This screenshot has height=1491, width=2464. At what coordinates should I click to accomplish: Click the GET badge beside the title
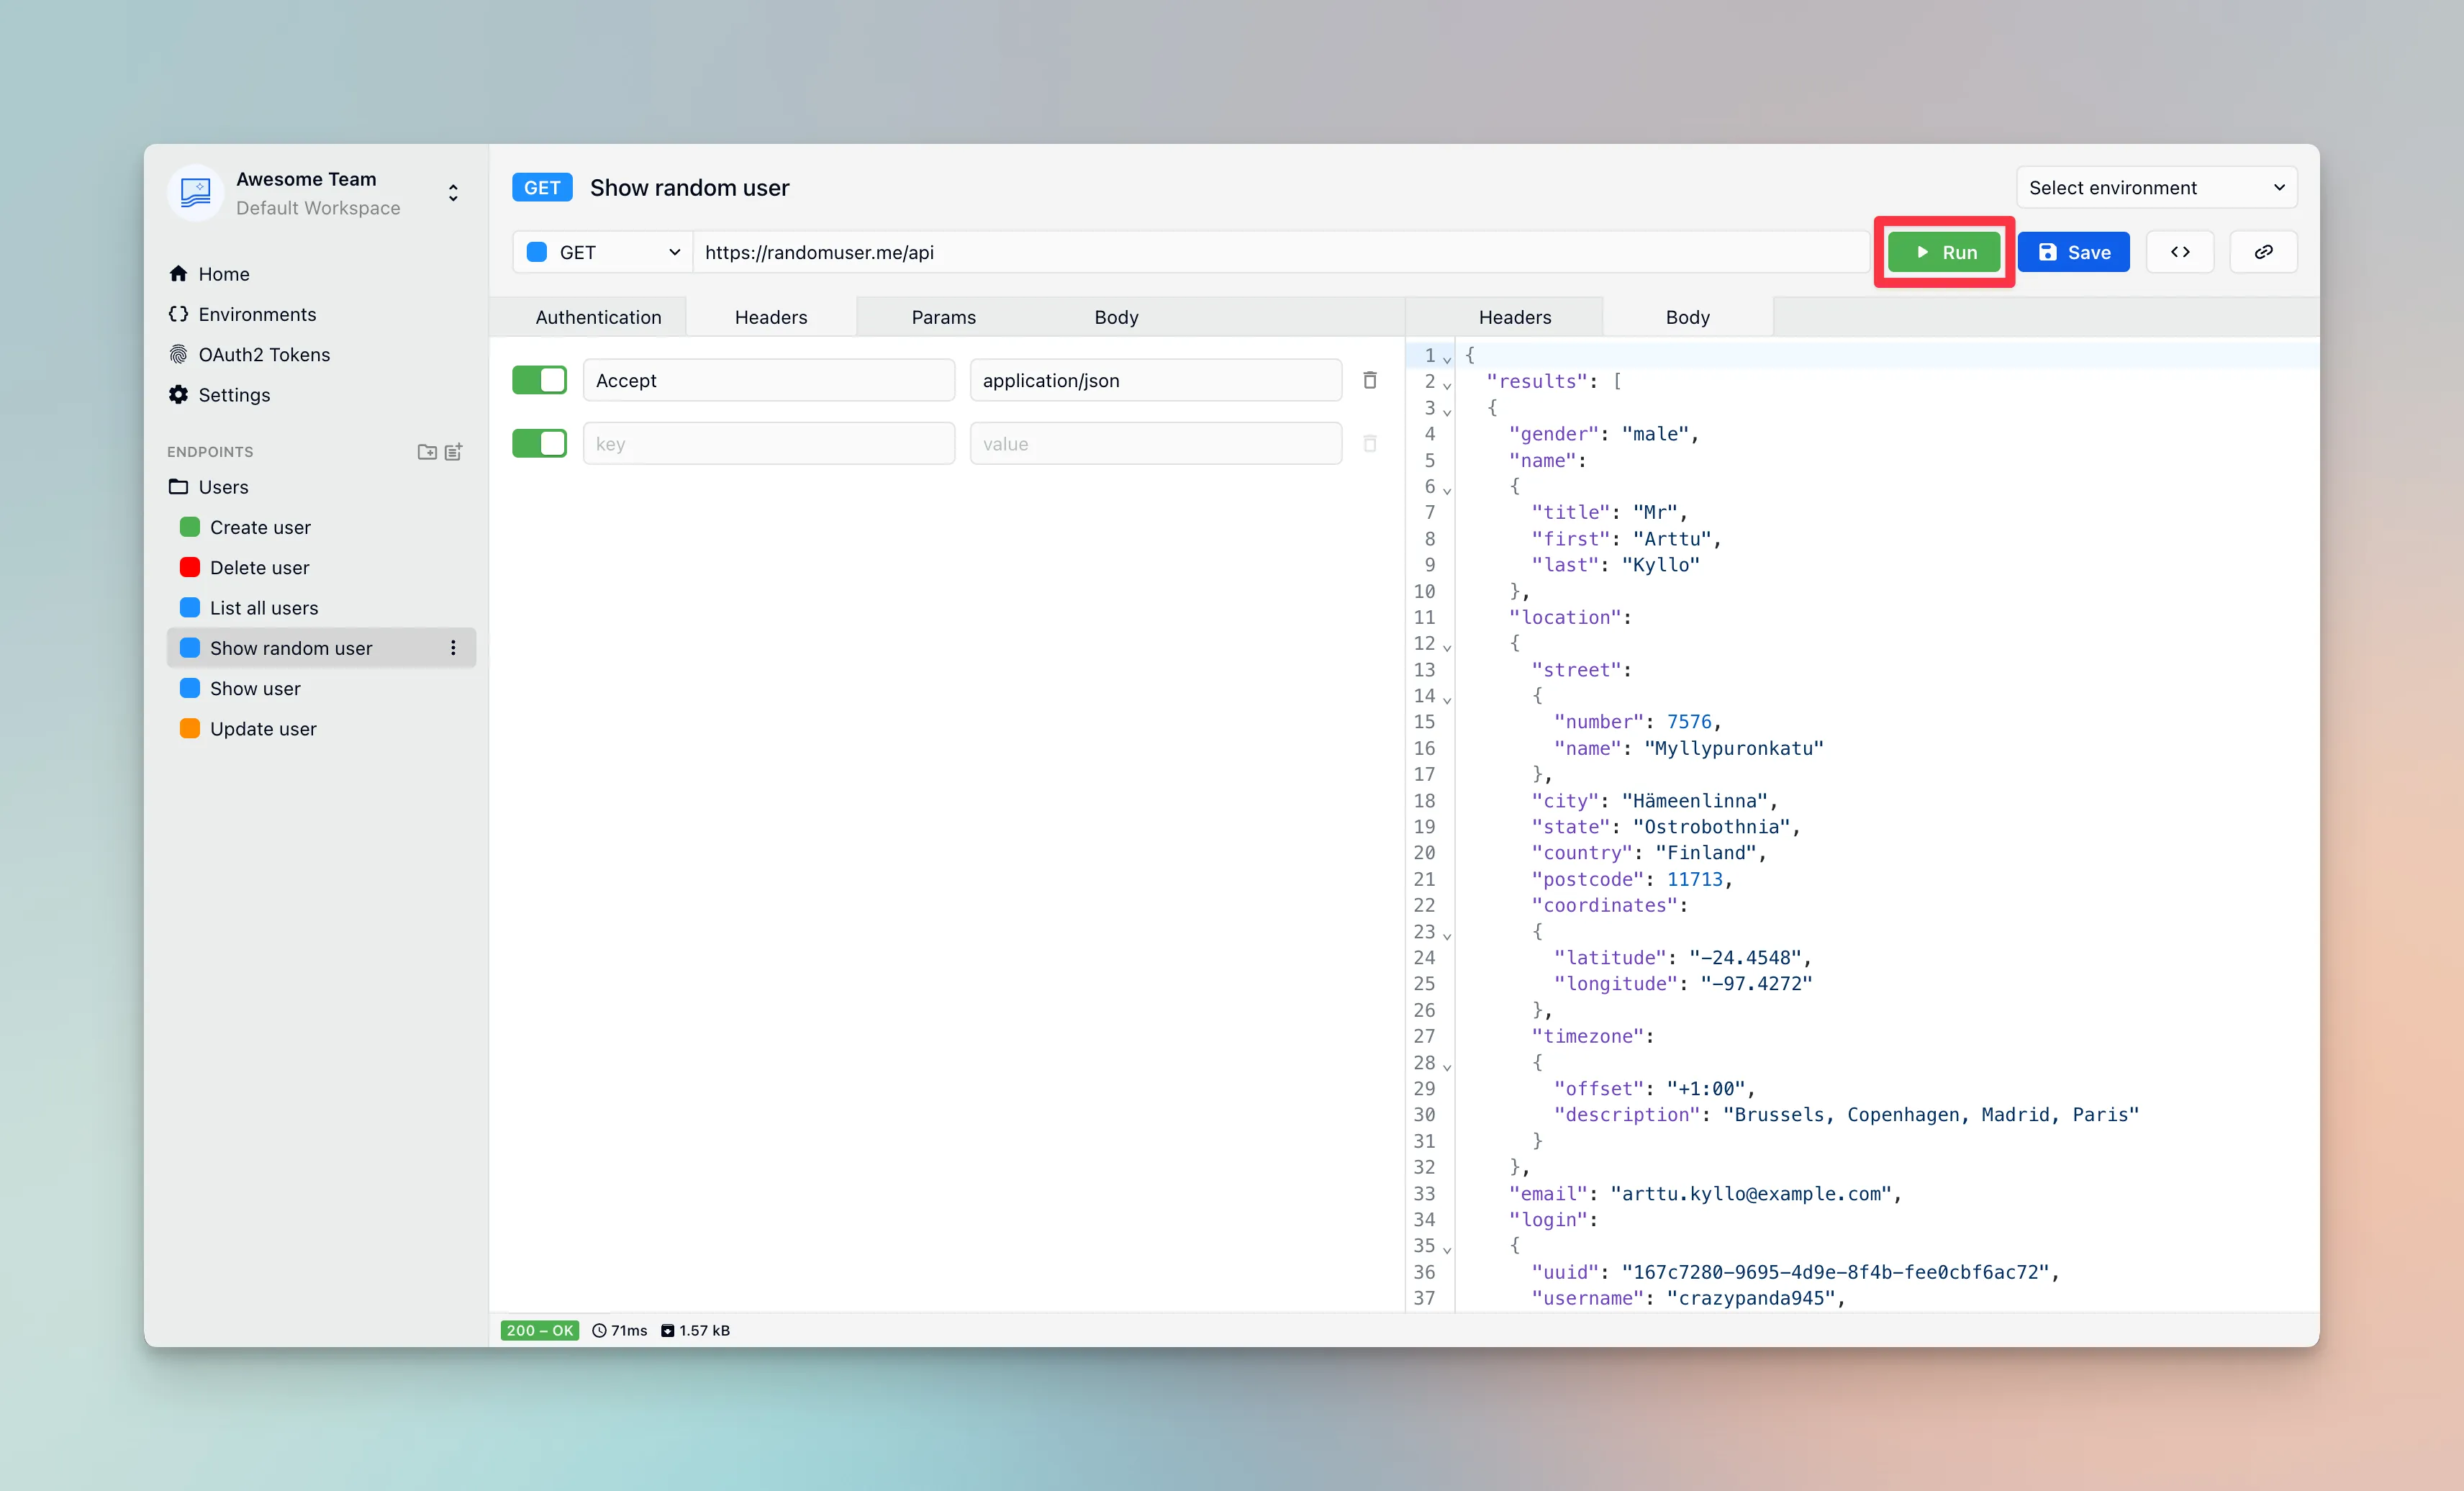pos(542,187)
